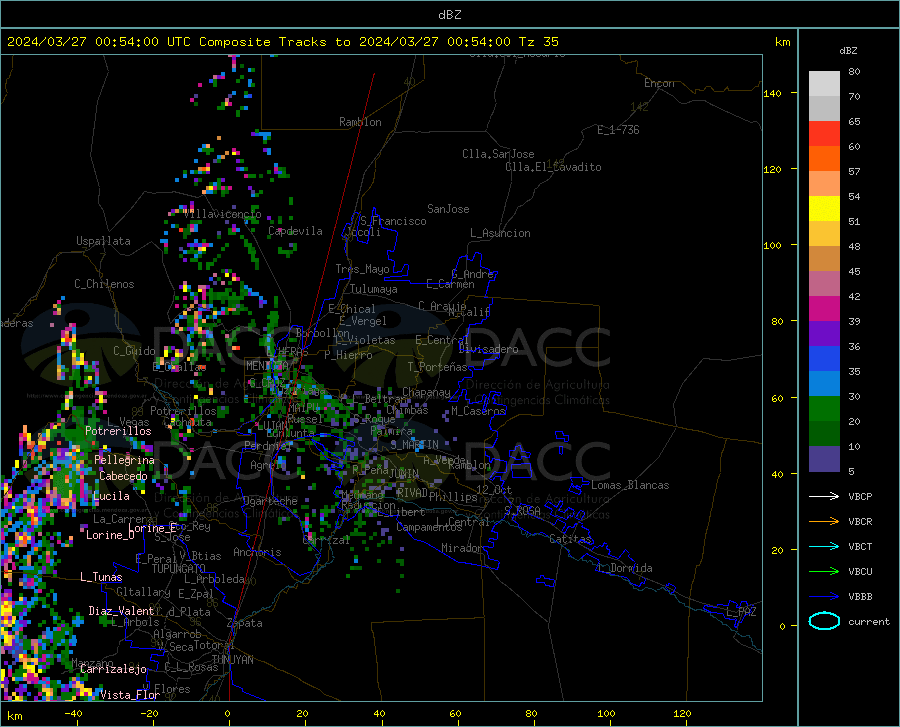Click the 'L_Tunas' map label
Viewport: 900px width, 727px height.
point(101,577)
